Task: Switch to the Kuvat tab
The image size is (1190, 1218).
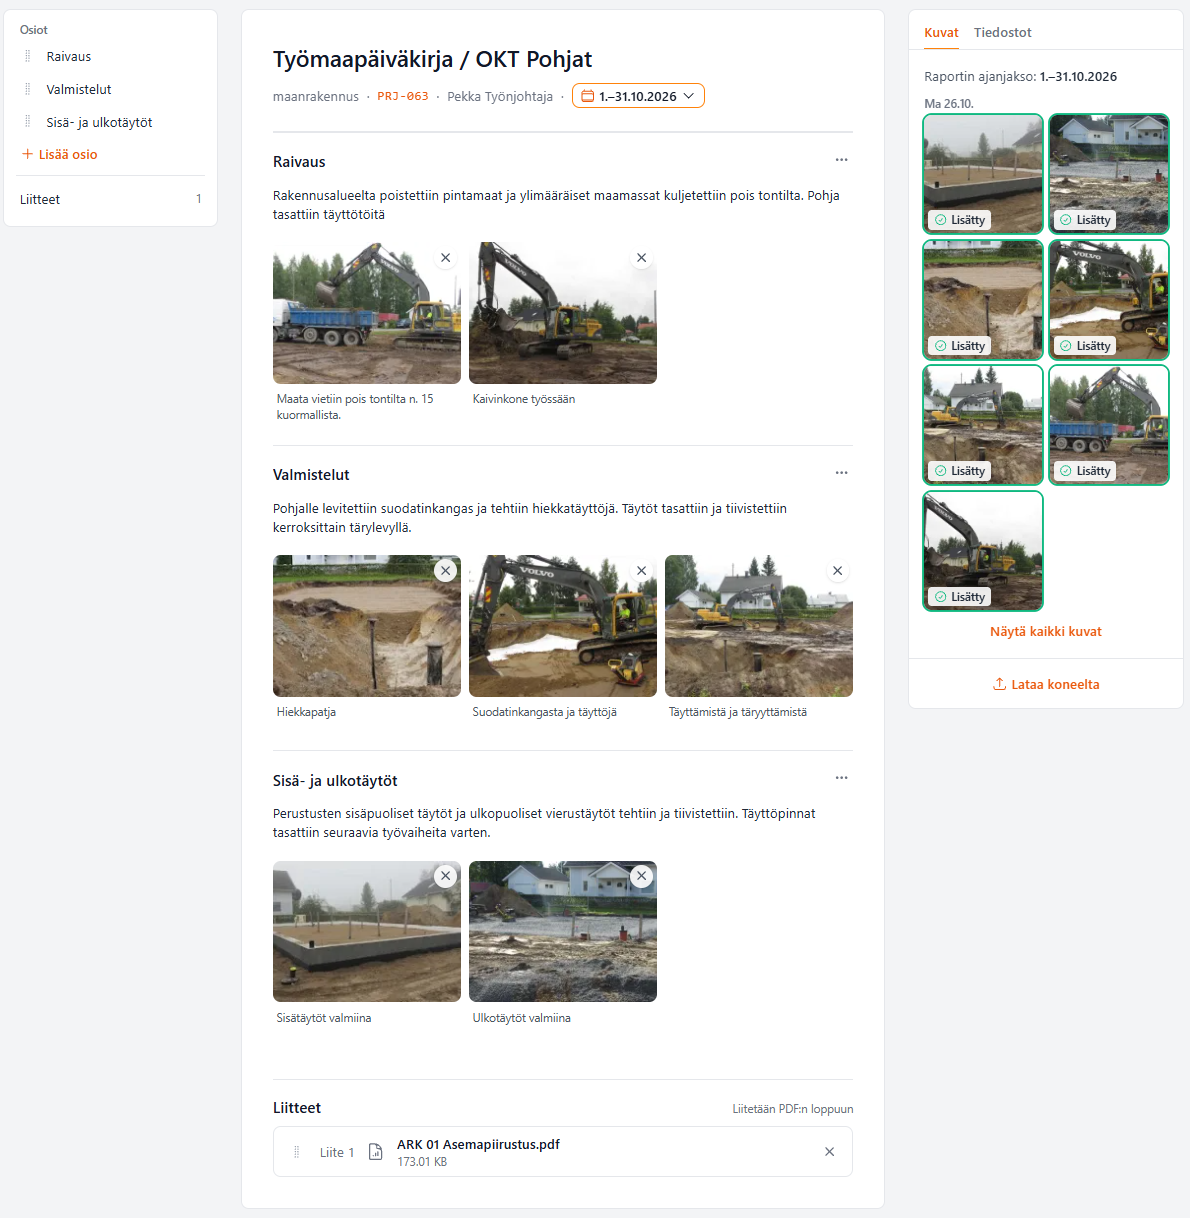Action: (x=941, y=33)
